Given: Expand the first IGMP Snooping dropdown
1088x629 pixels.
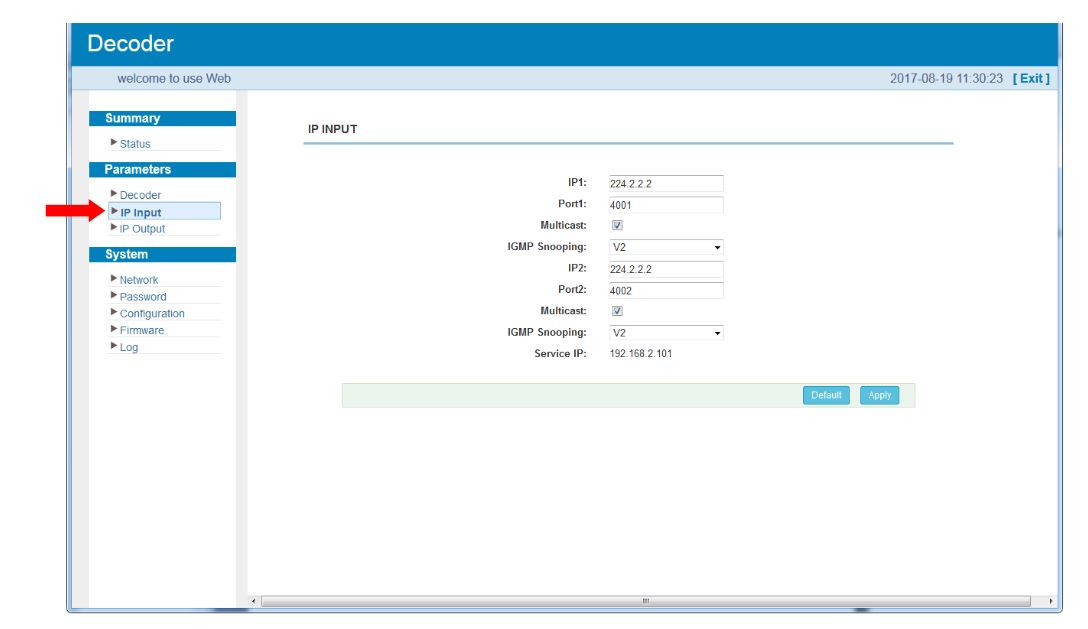Looking at the screenshot, I should (x=665, y=247).
